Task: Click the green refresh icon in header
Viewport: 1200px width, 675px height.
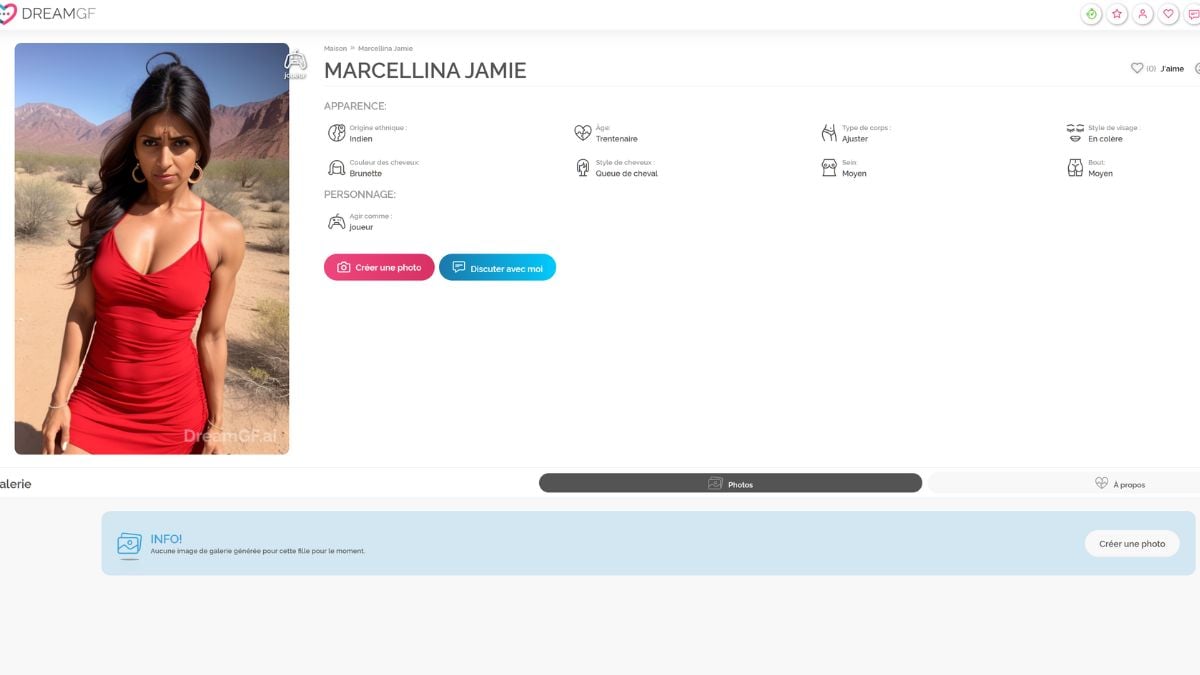Action: [x=1091, y=14]
